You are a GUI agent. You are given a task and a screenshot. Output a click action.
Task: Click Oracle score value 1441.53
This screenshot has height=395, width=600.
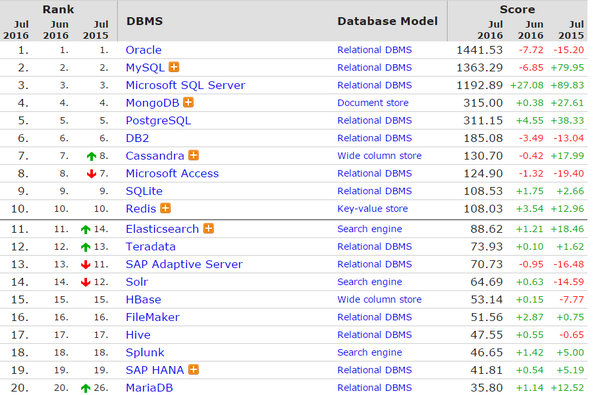coord(479,50)
